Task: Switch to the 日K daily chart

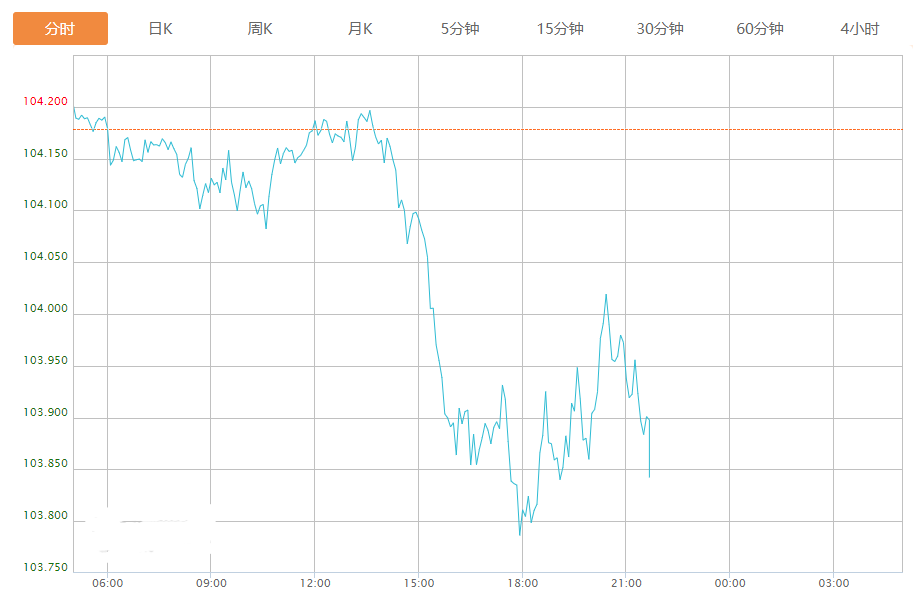Action: click(160, 29)
